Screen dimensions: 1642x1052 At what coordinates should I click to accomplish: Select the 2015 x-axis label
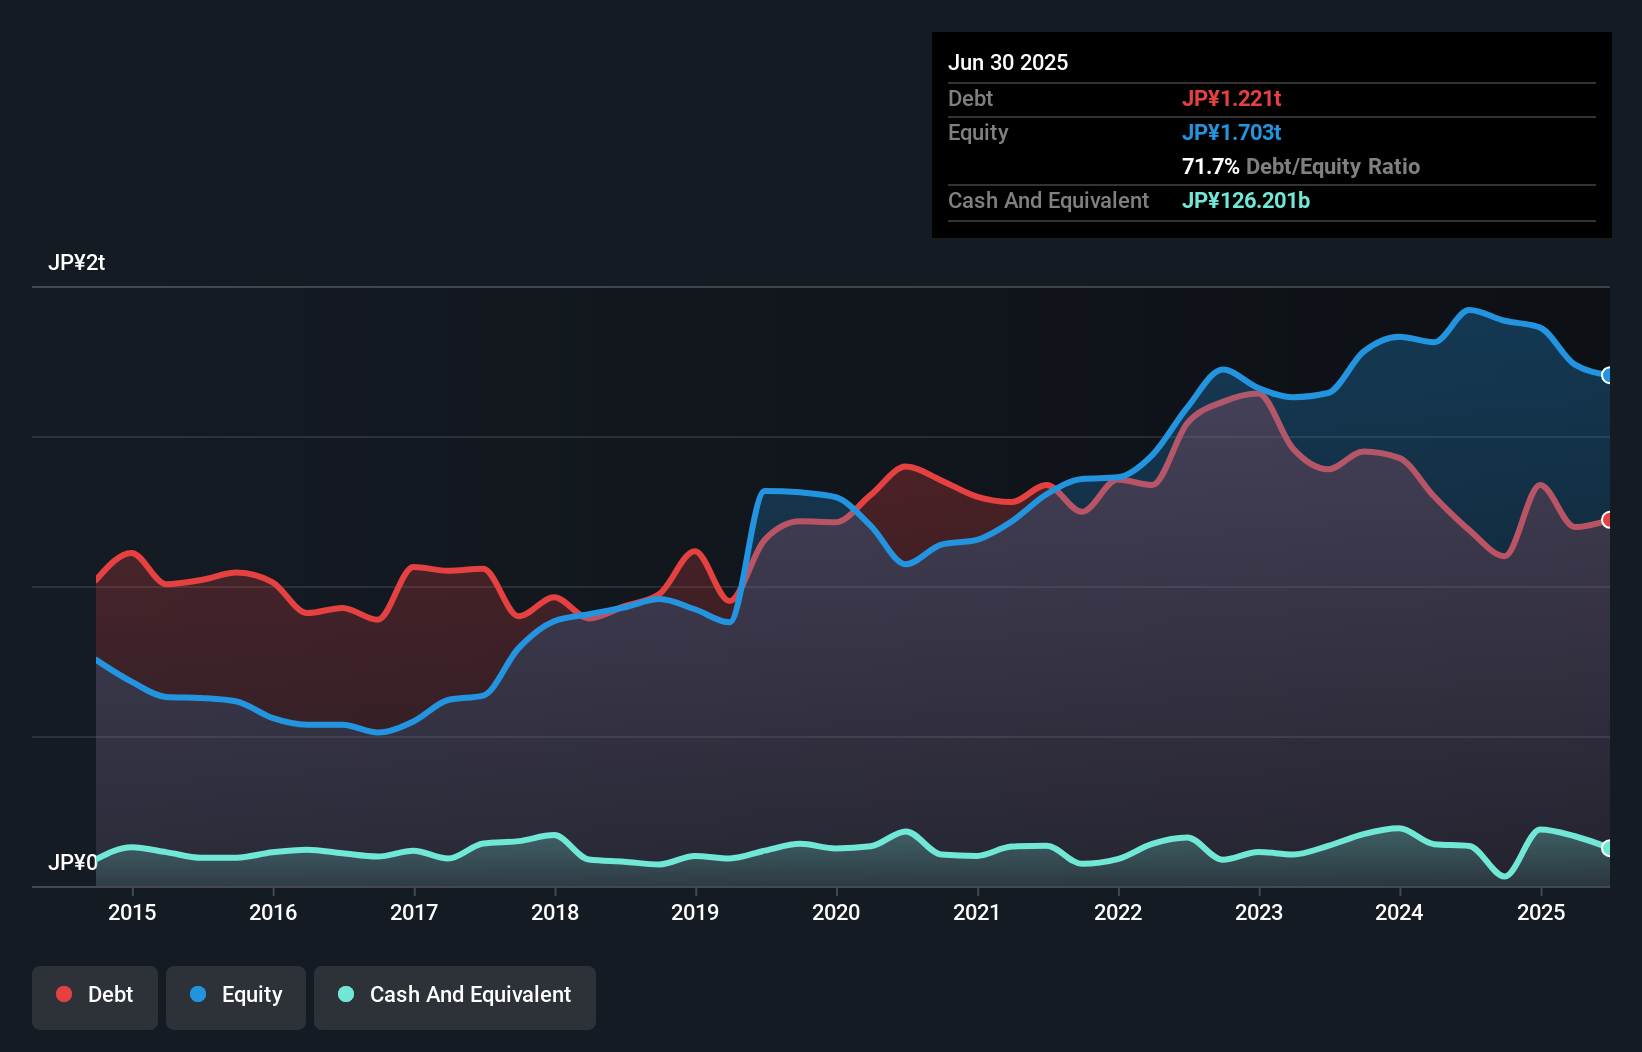tap(132, 913)
